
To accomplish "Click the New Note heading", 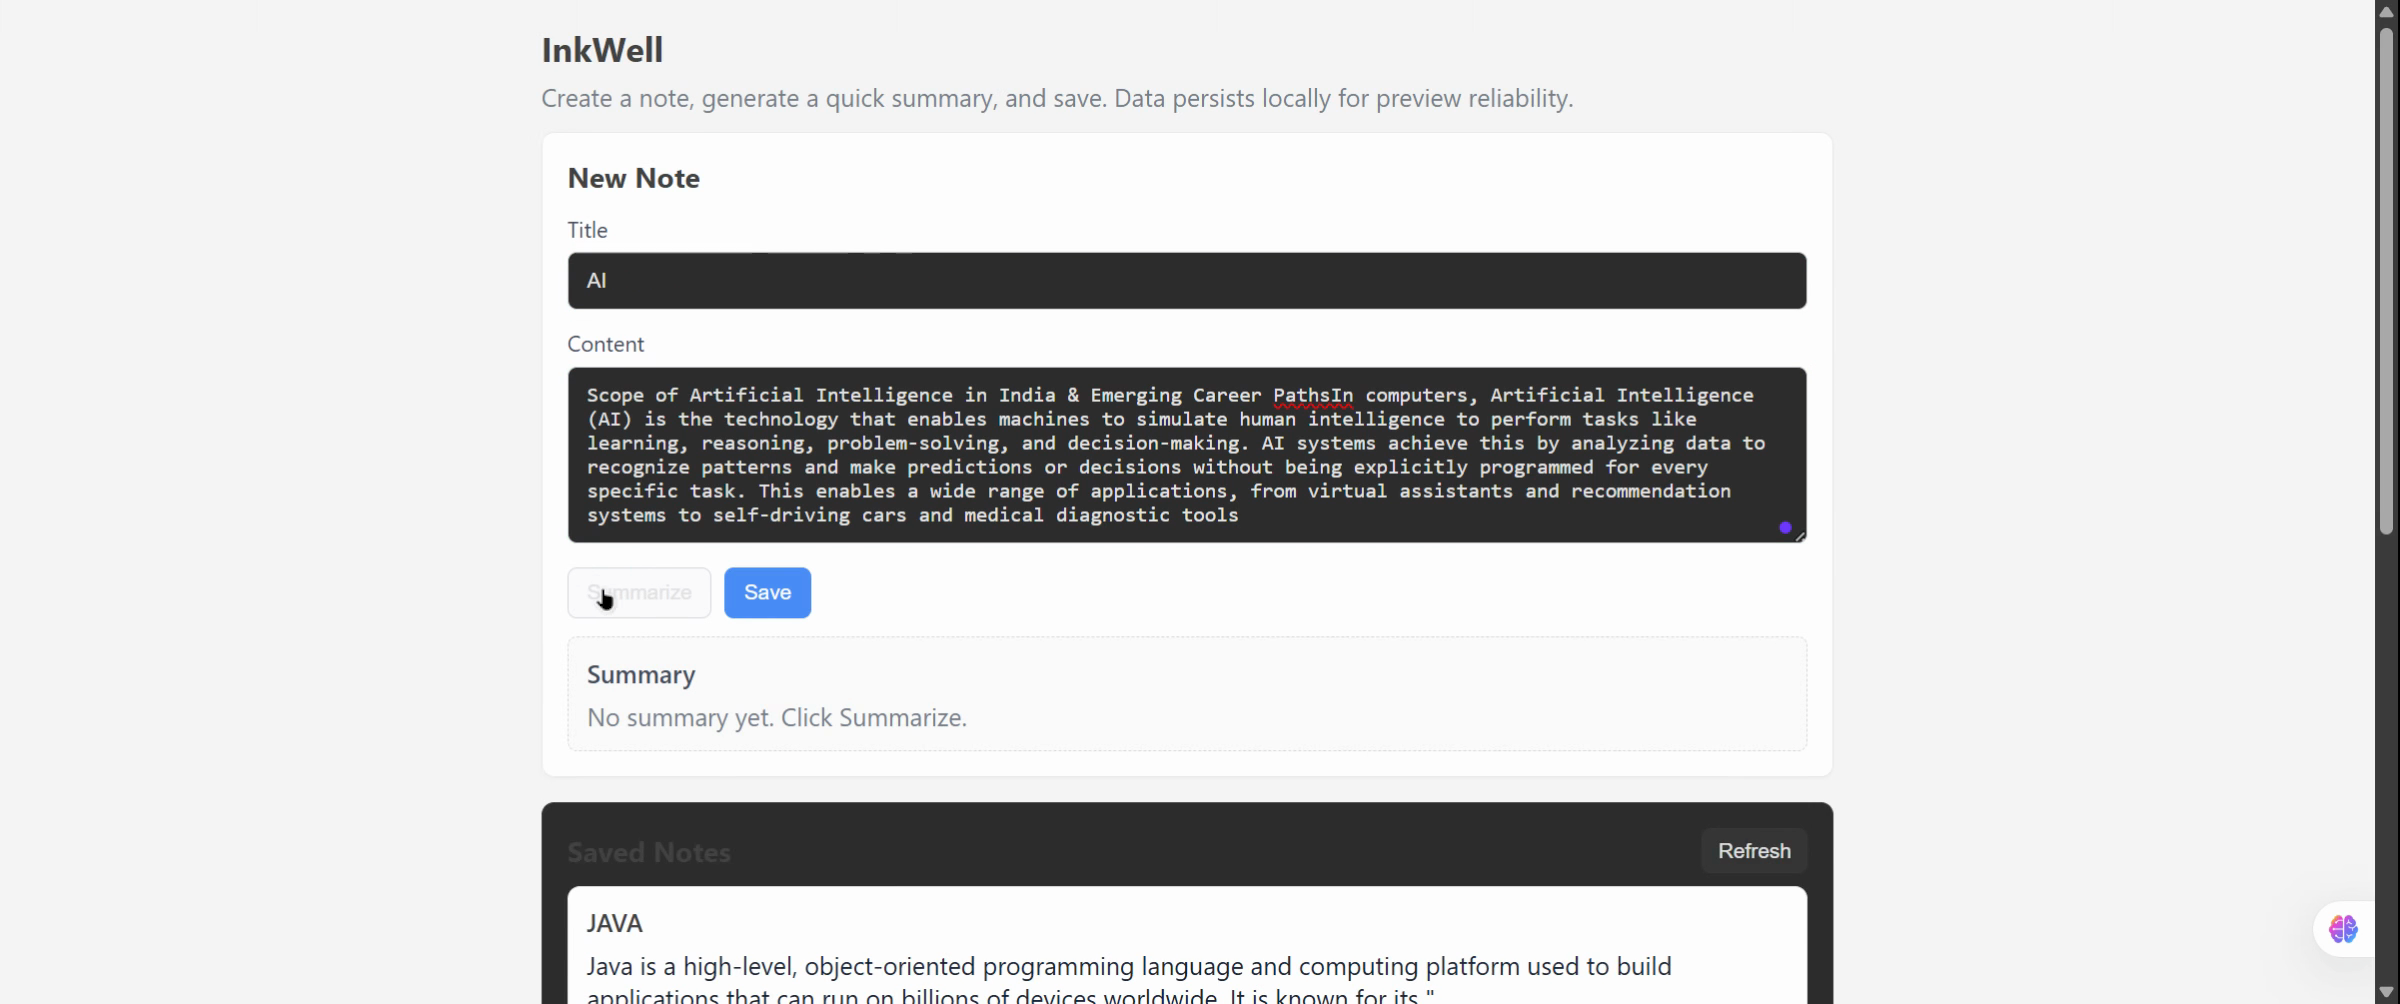I will point(634,178).
